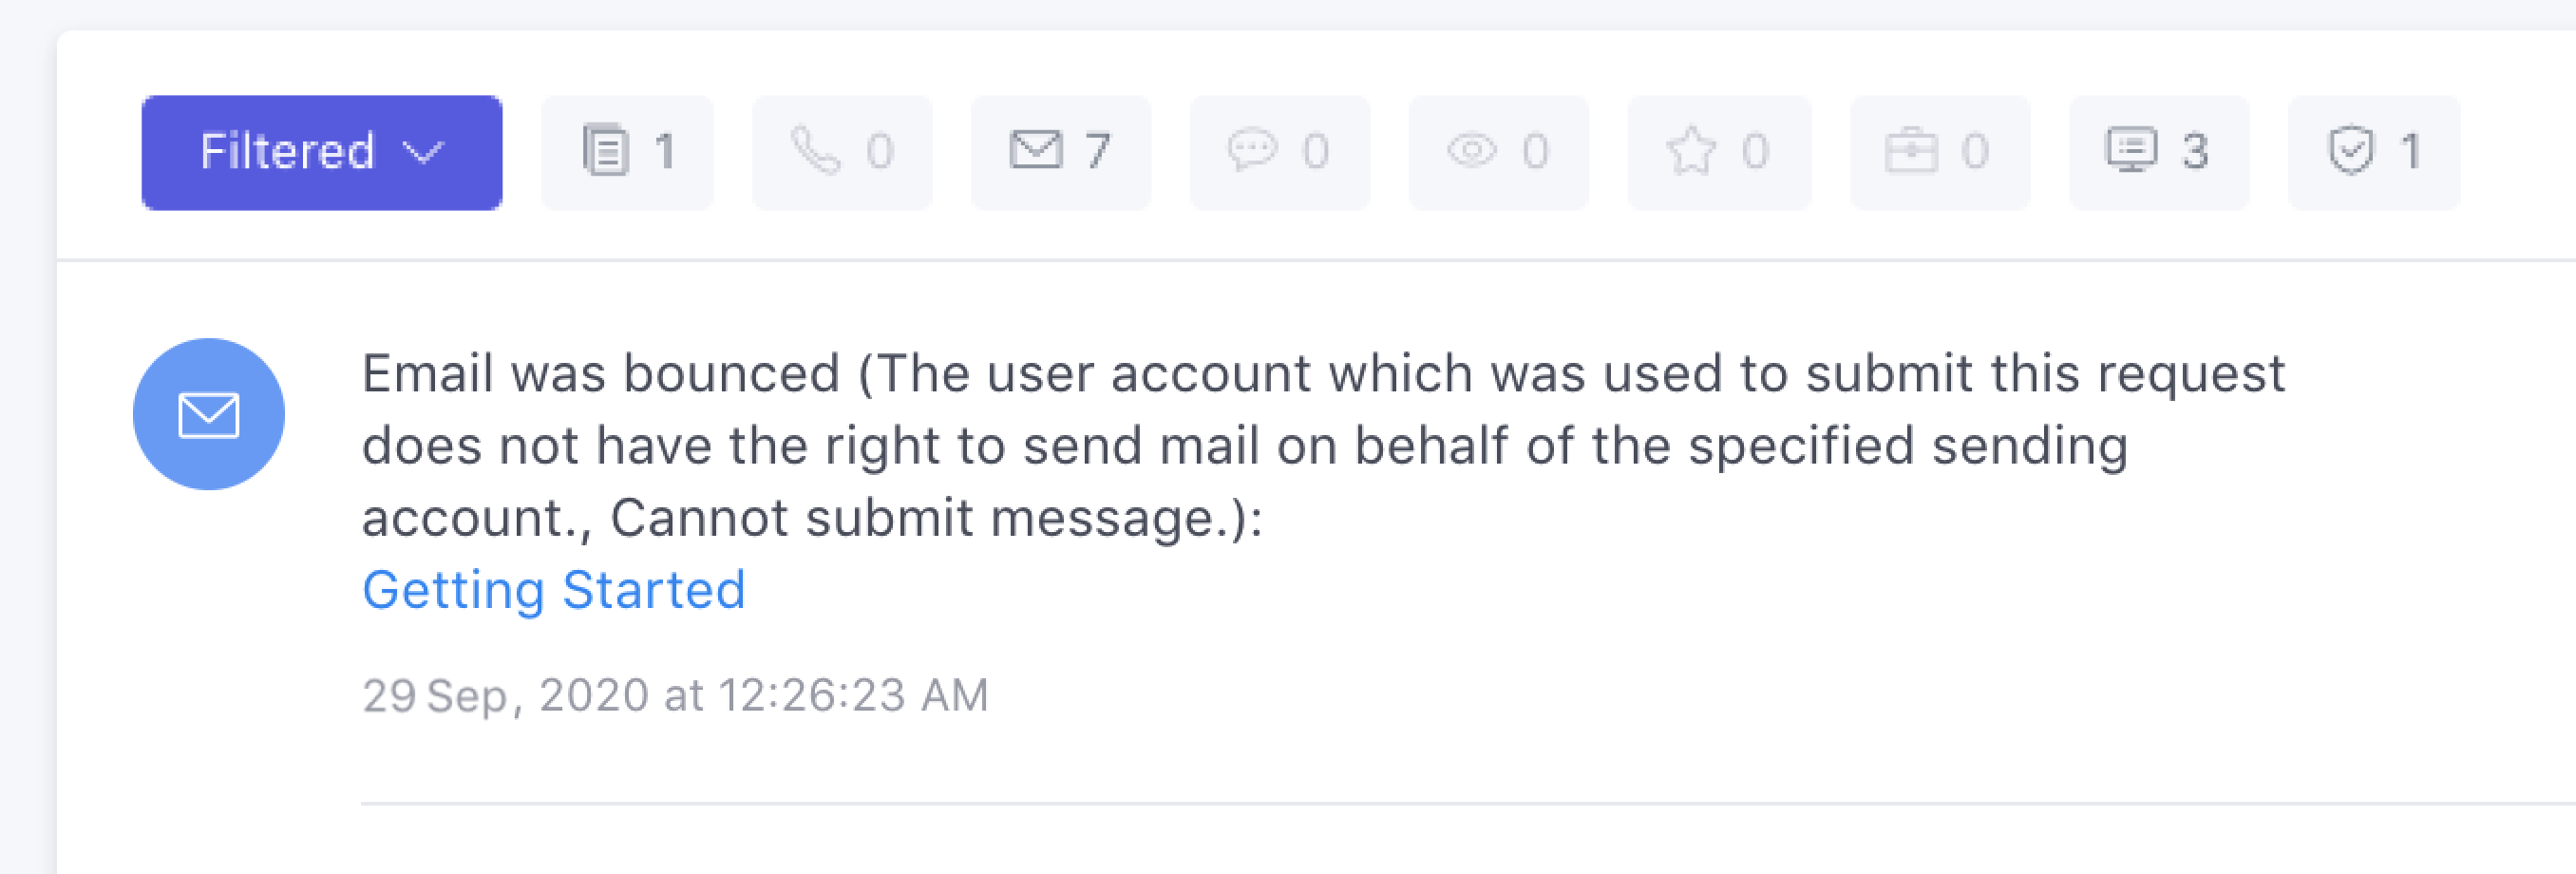Click the count 1 beside the shield
This screenshot has height=874, width=2576.
click(2411, 152)
